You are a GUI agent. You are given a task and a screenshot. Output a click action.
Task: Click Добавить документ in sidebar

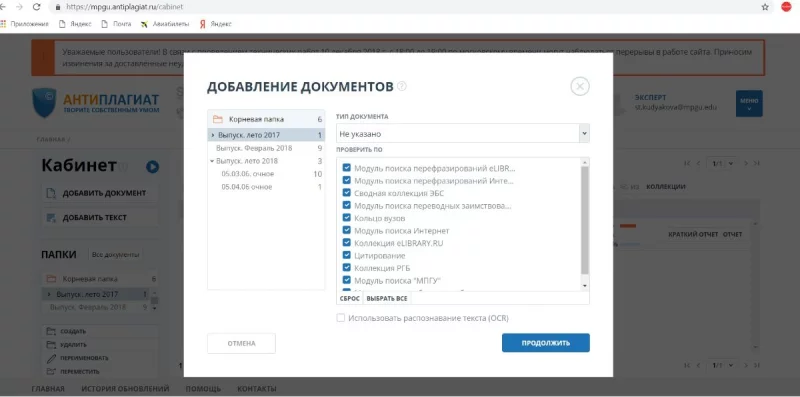[99, 193]
